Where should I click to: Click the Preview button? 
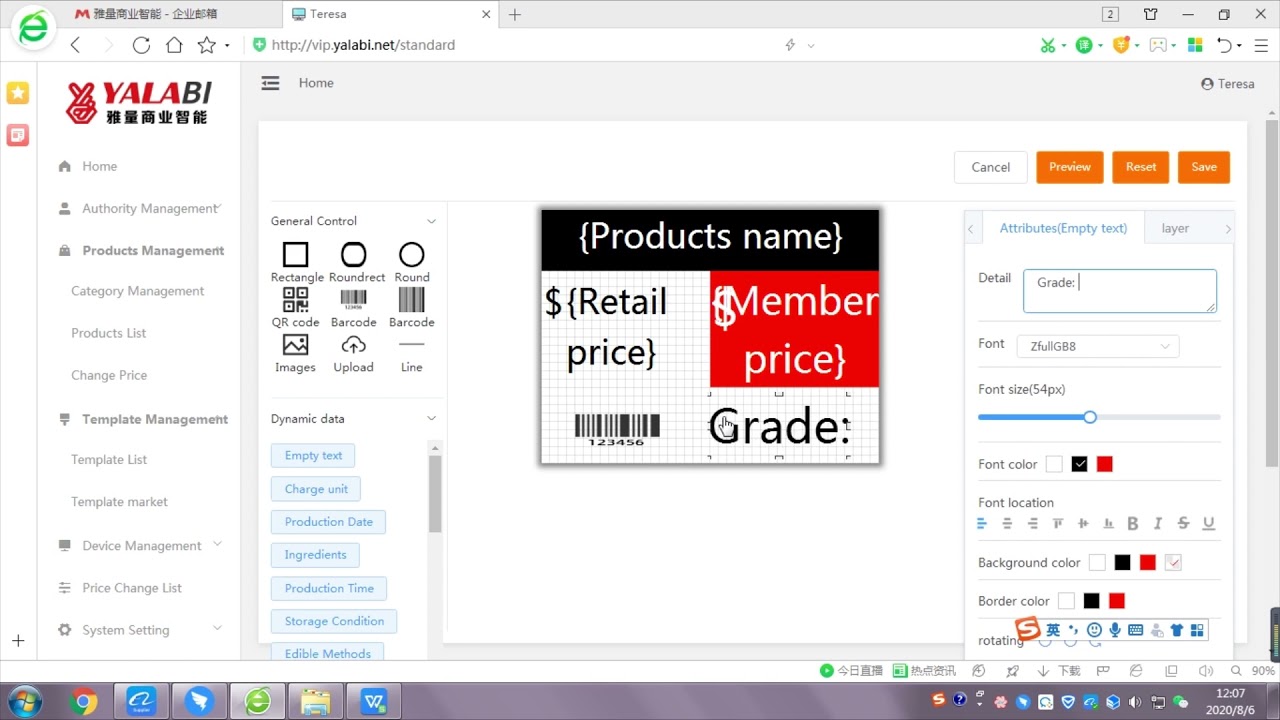1070,167
